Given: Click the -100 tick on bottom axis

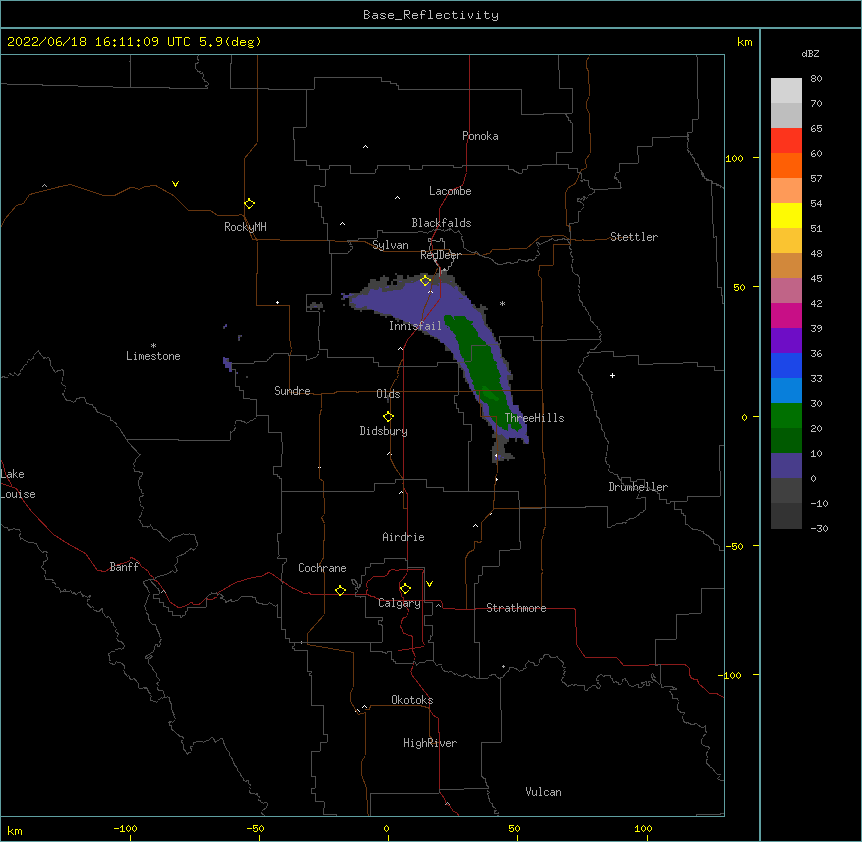Looking at the screenshot, I should point(125,828).
